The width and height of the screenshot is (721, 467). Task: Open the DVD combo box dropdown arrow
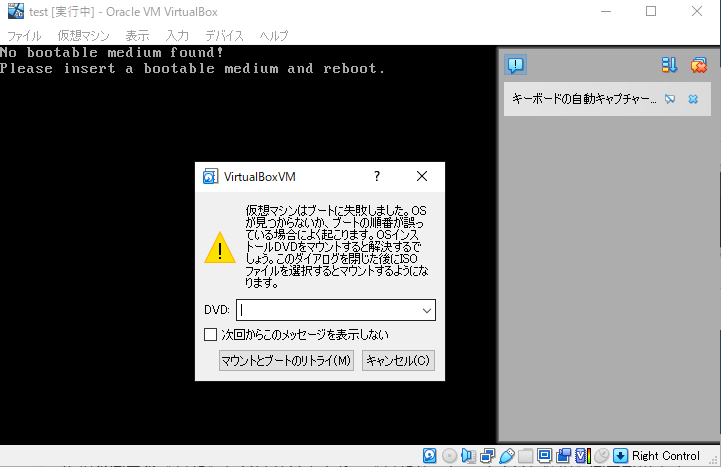coord(427,310)
